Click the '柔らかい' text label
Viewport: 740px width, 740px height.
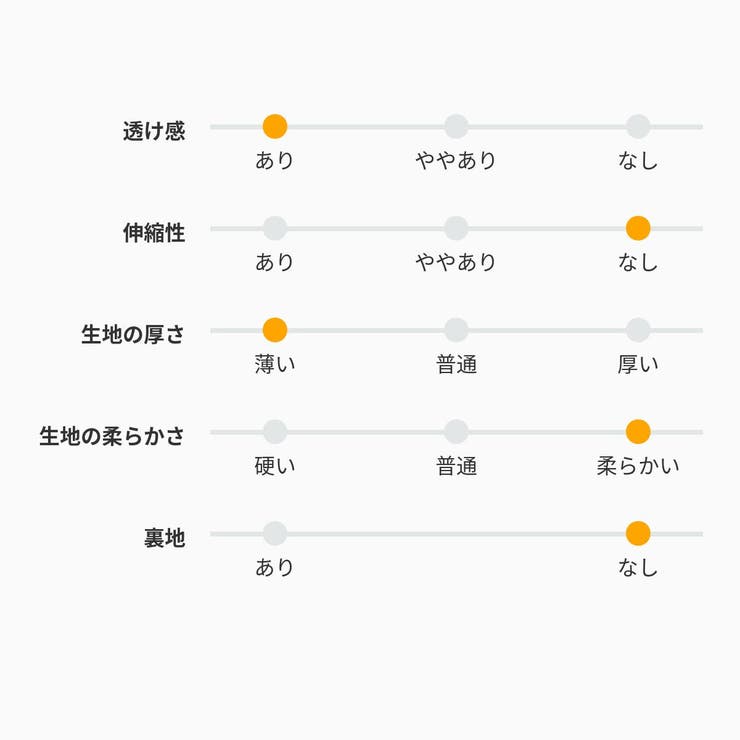tap(638, 466)
